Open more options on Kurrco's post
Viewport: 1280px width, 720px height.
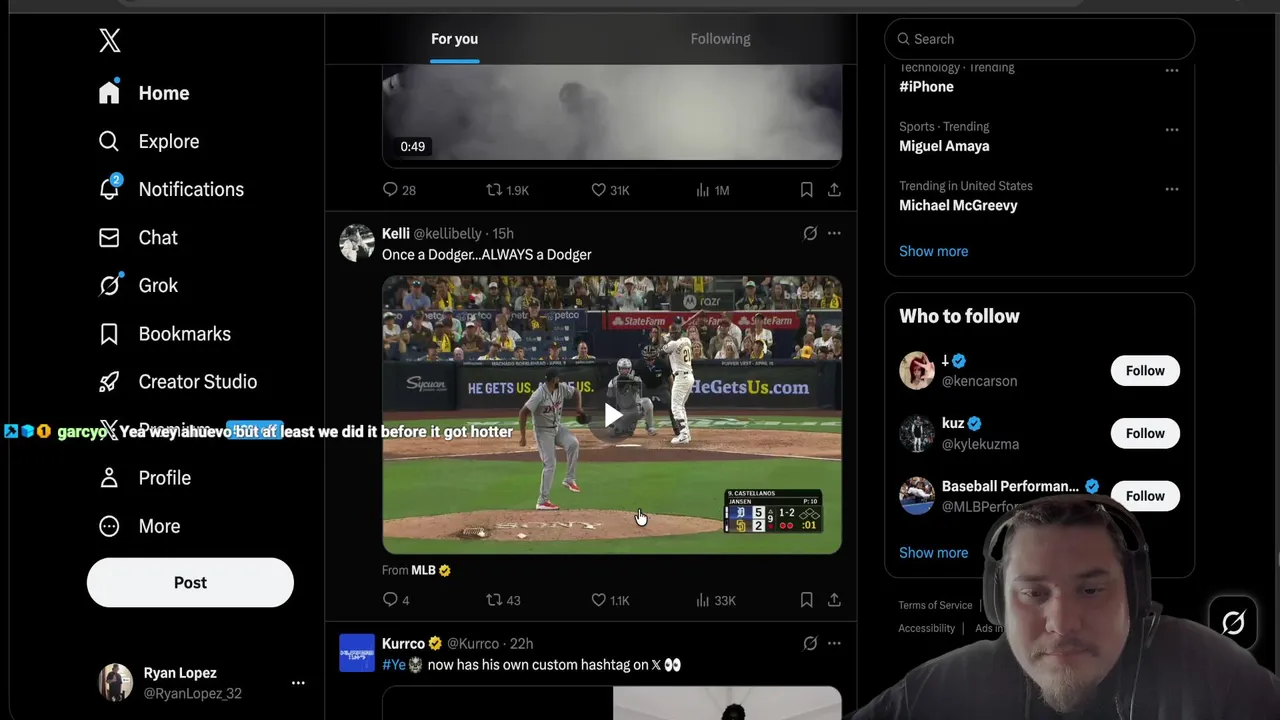click(834, 643)
